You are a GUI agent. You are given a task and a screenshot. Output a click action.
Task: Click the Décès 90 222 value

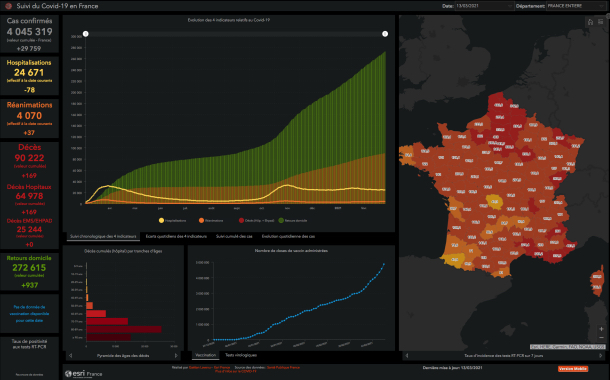tap(30, 158)
